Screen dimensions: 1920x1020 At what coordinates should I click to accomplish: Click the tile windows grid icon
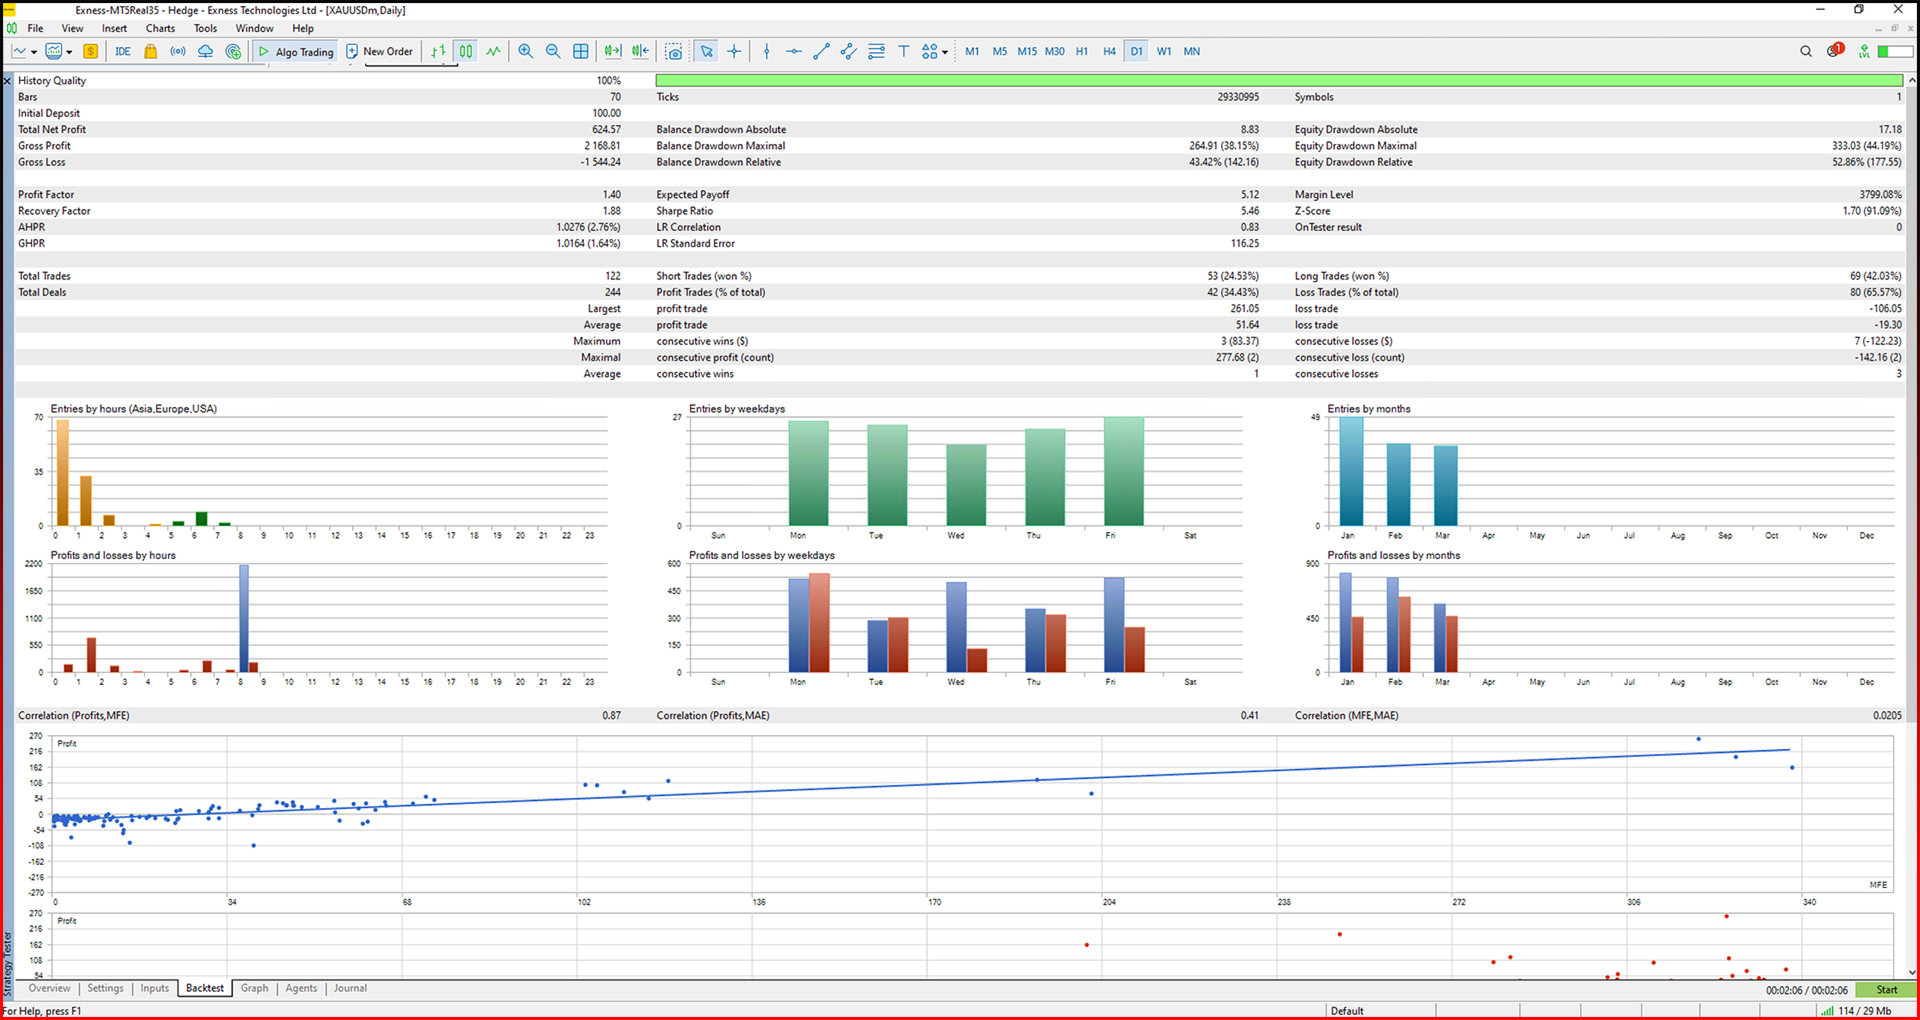pyautogui.click(x=581, y=52)
